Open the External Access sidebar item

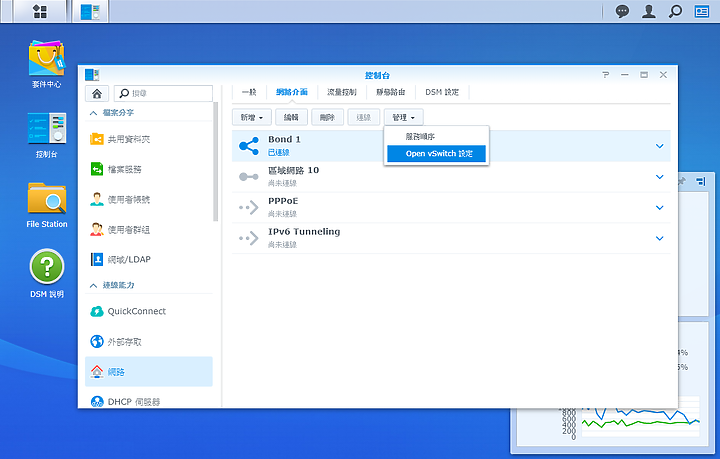click(149, 341)
